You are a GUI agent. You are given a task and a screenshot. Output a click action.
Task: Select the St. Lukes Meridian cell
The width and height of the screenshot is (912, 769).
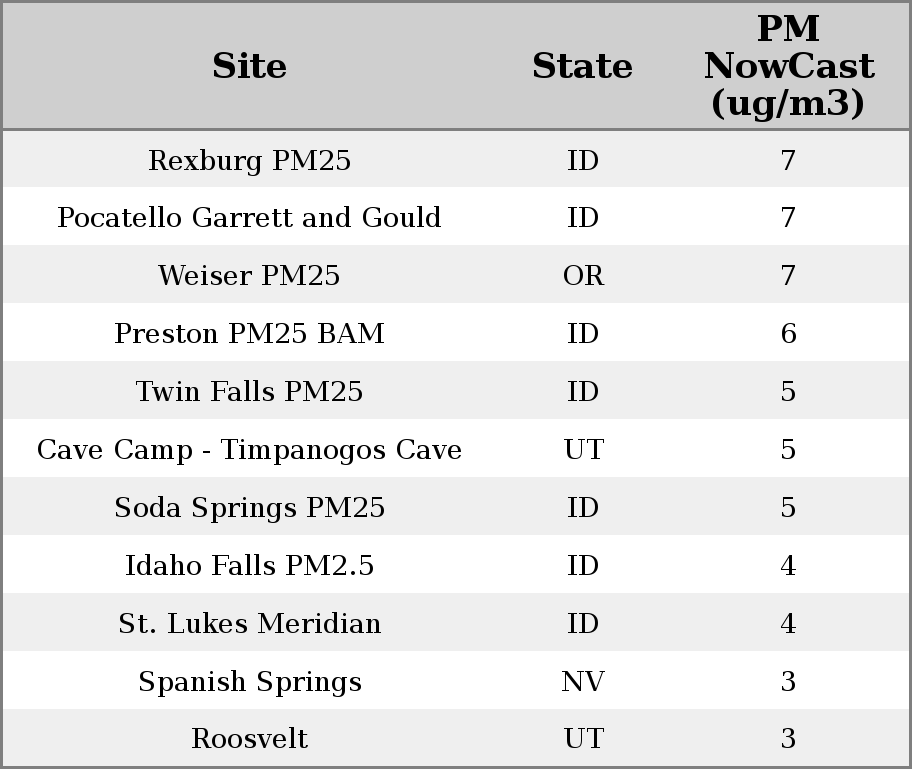click(249, 624)
